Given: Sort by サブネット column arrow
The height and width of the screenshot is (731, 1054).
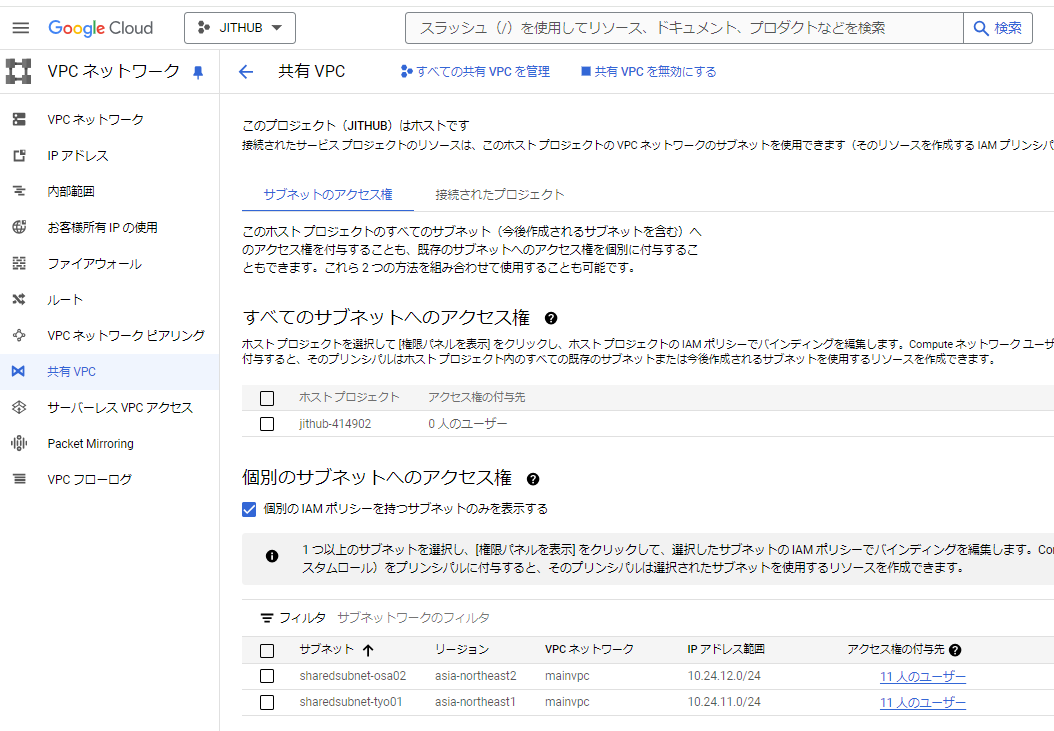Looking at the screenshot, I should pyautogui.click(x=368, y=650).
